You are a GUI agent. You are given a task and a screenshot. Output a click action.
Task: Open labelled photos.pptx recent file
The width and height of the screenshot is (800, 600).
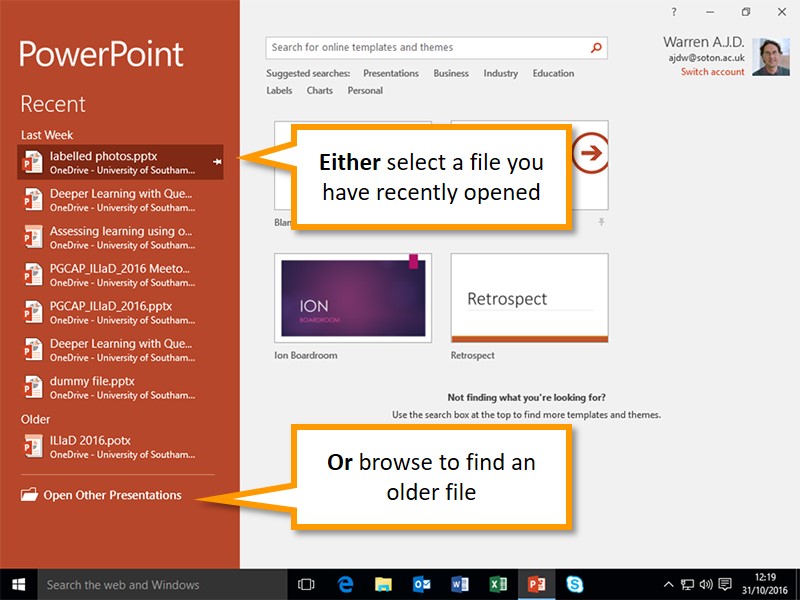coord(120,162)
